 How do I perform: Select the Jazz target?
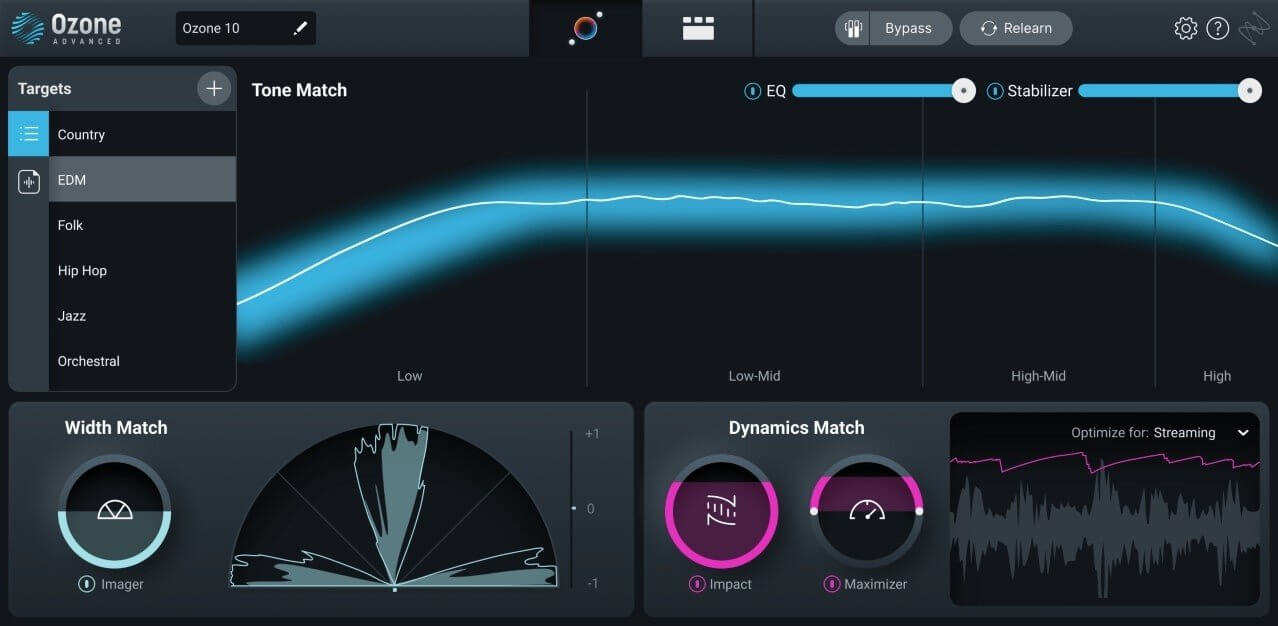pos(71,315)
